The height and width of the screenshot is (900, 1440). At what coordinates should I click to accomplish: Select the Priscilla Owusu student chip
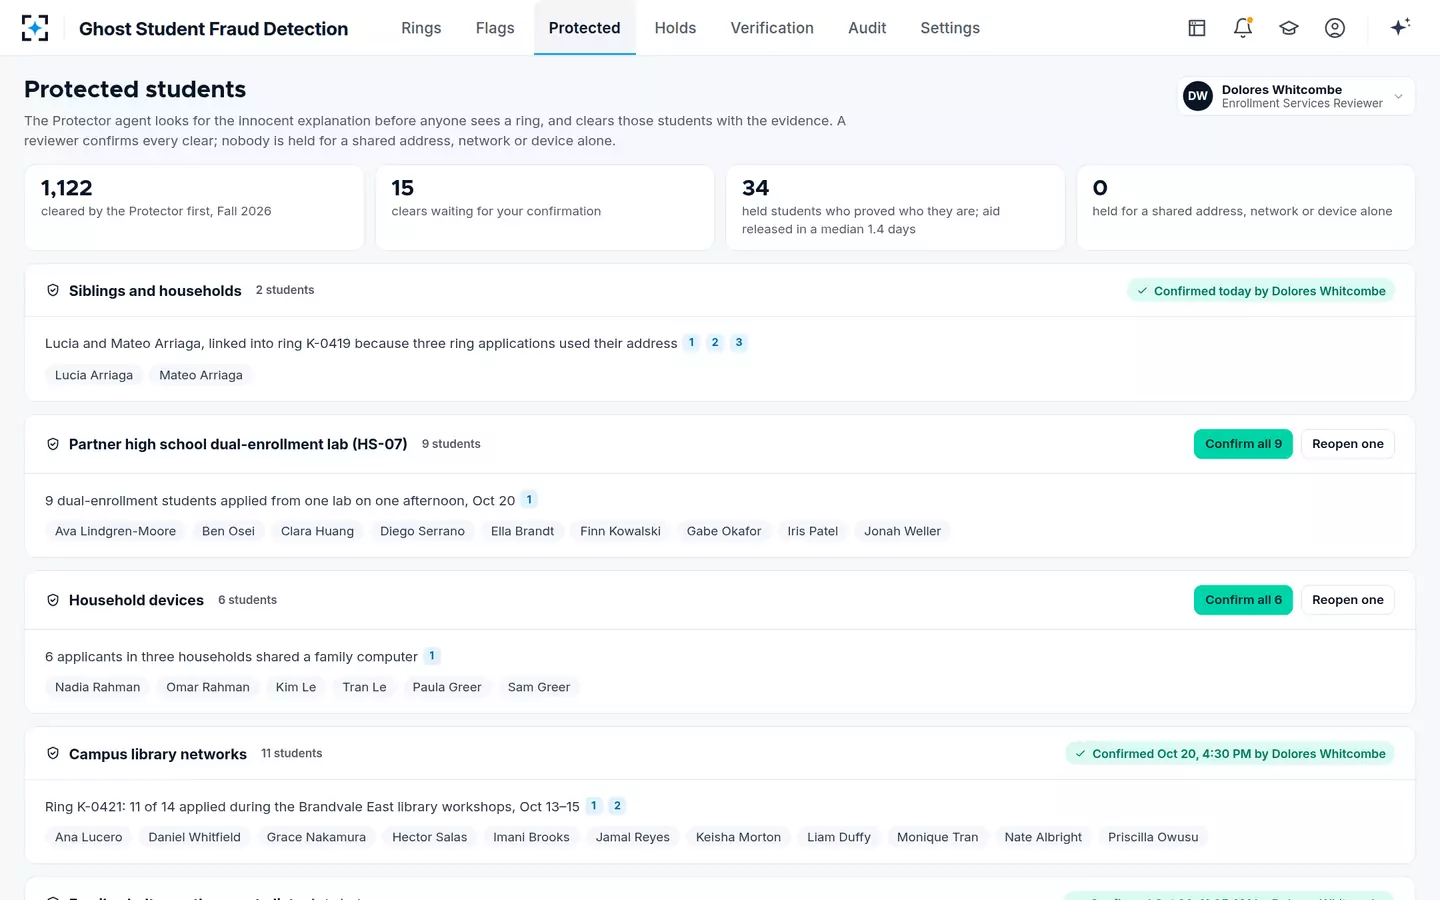click(x=1153, y=837)
